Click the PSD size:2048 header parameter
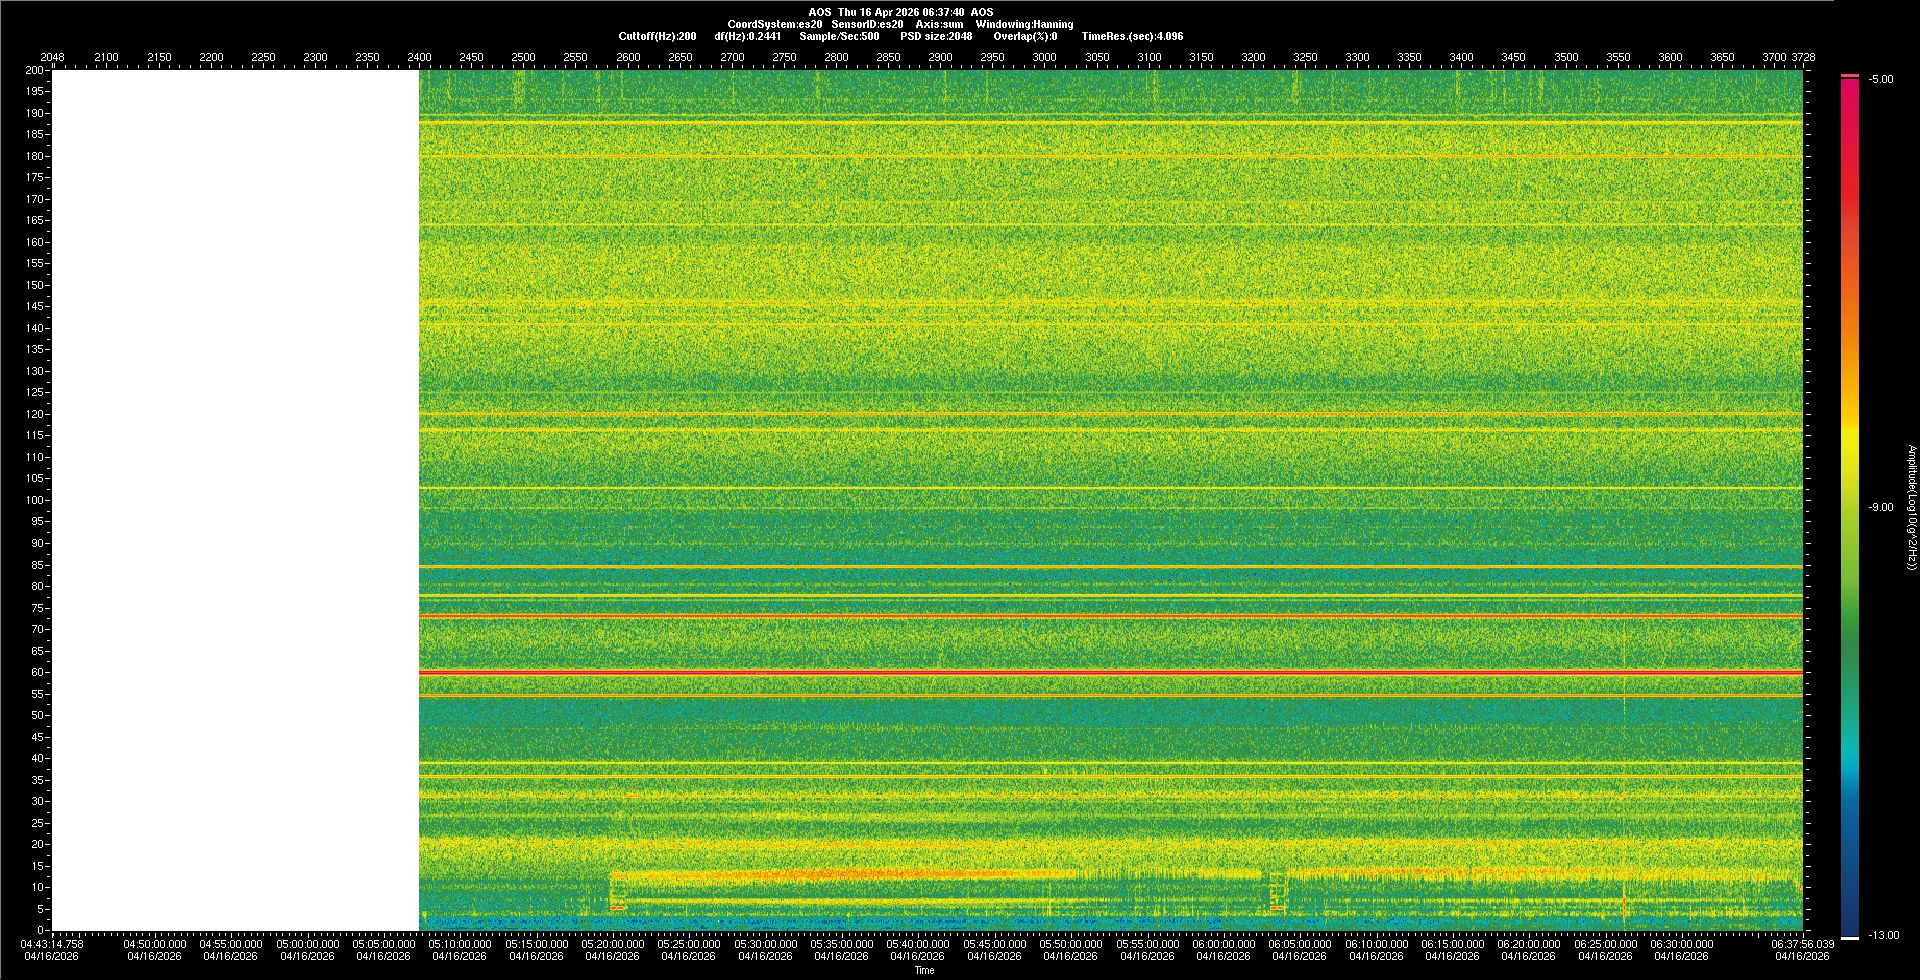The height and width of the screenshot is (980, 1920). pyautogui.click(x=936, y=36)
